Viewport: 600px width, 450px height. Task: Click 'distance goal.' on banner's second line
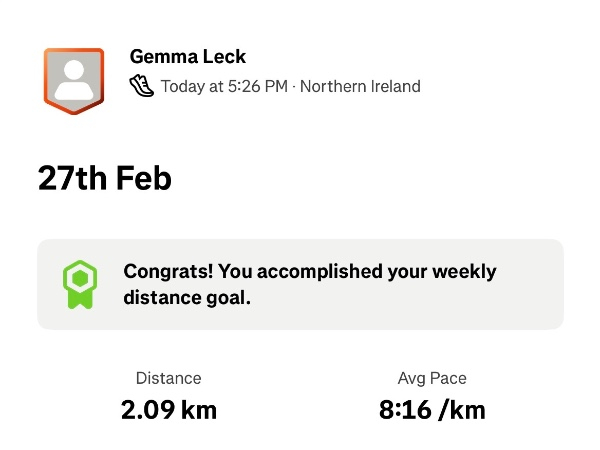[x=187, y=297]
